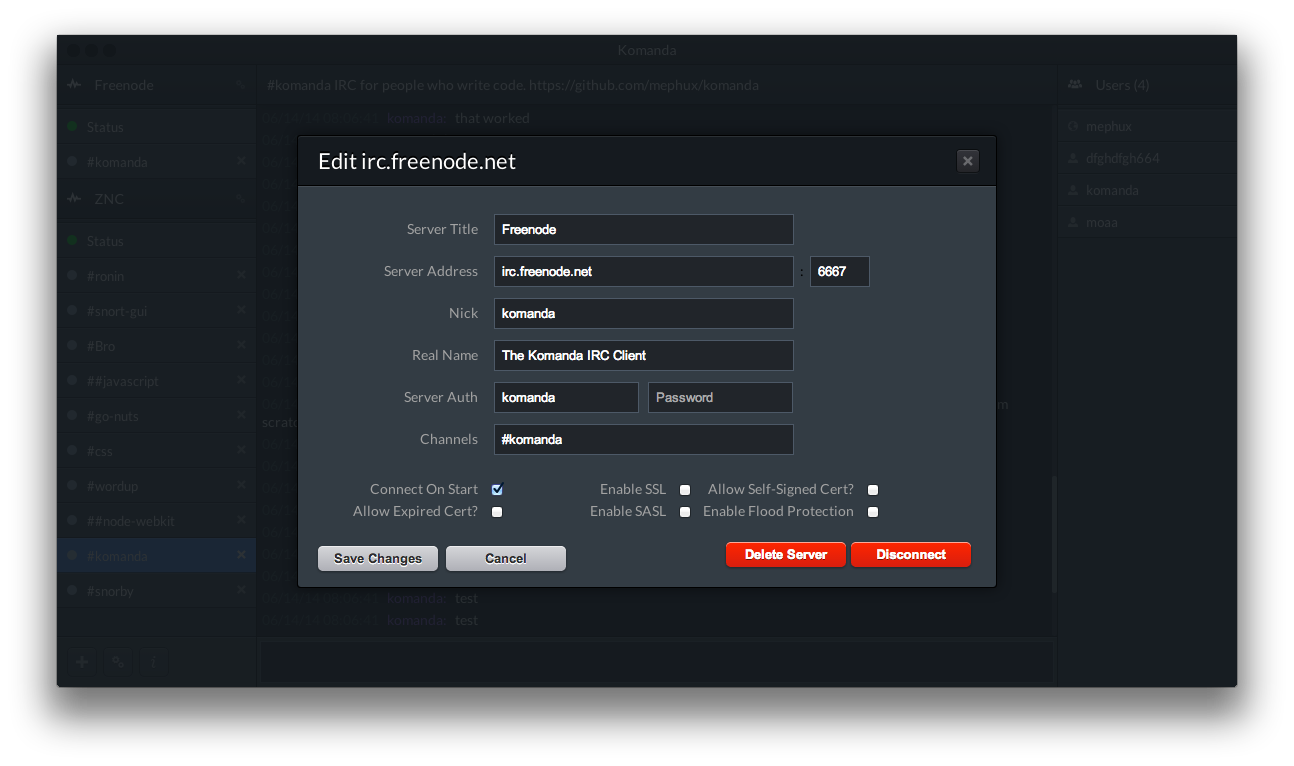Open the Status row under Freenode
Image resolution: width=1294 pixels, height=766 pixels.
(x=157, y=127)
